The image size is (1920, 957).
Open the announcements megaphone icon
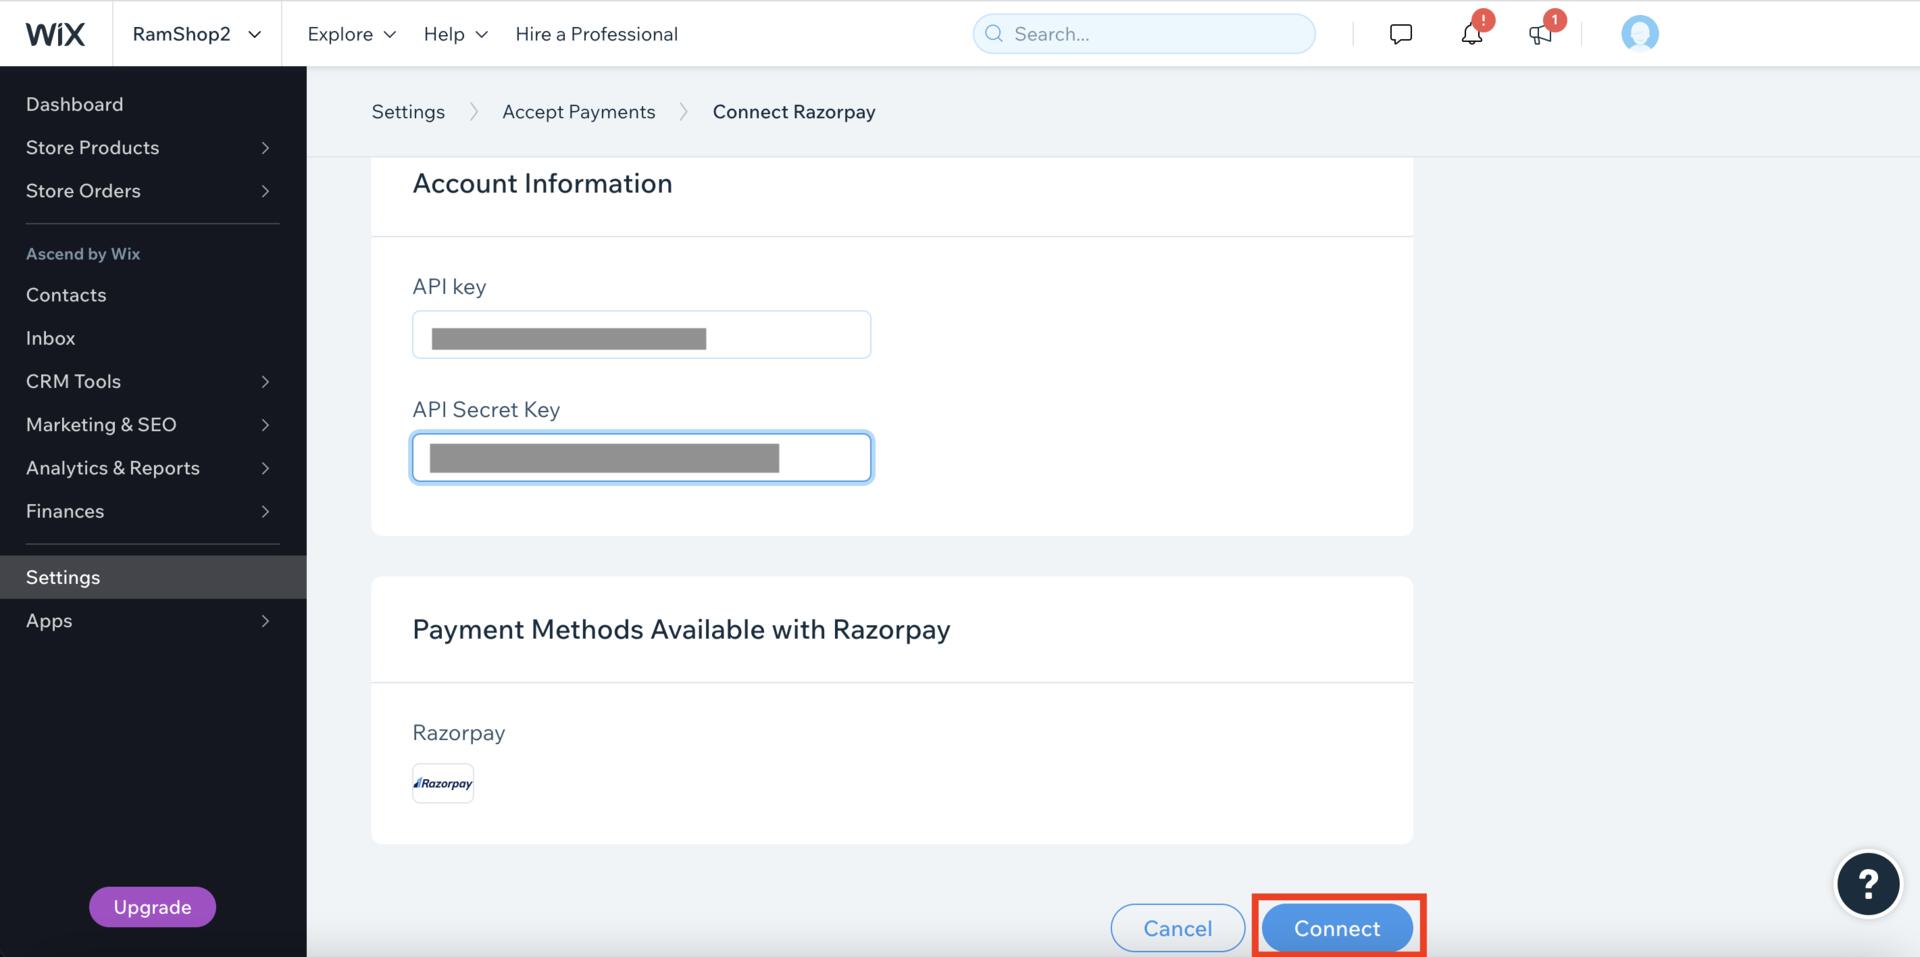(1540, 34)
